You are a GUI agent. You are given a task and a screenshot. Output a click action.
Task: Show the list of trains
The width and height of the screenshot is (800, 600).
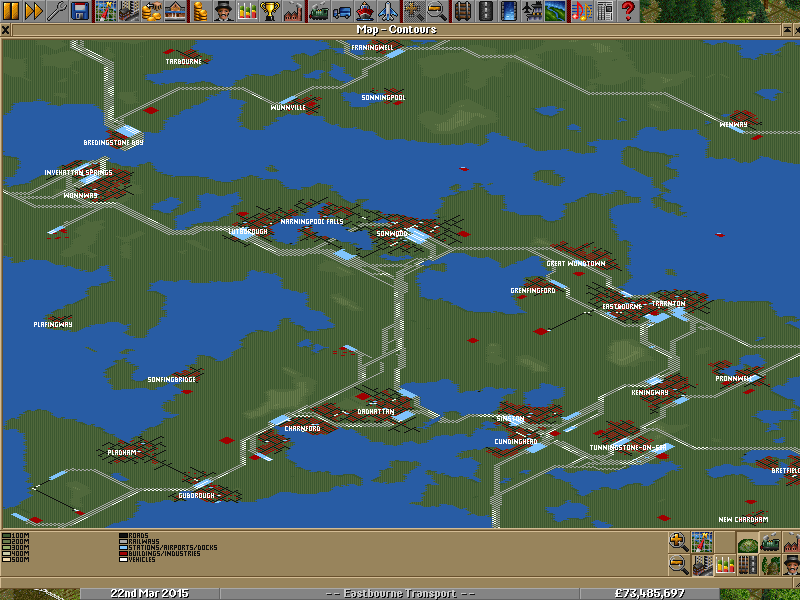pyautogui.click(x=319, y=11)
